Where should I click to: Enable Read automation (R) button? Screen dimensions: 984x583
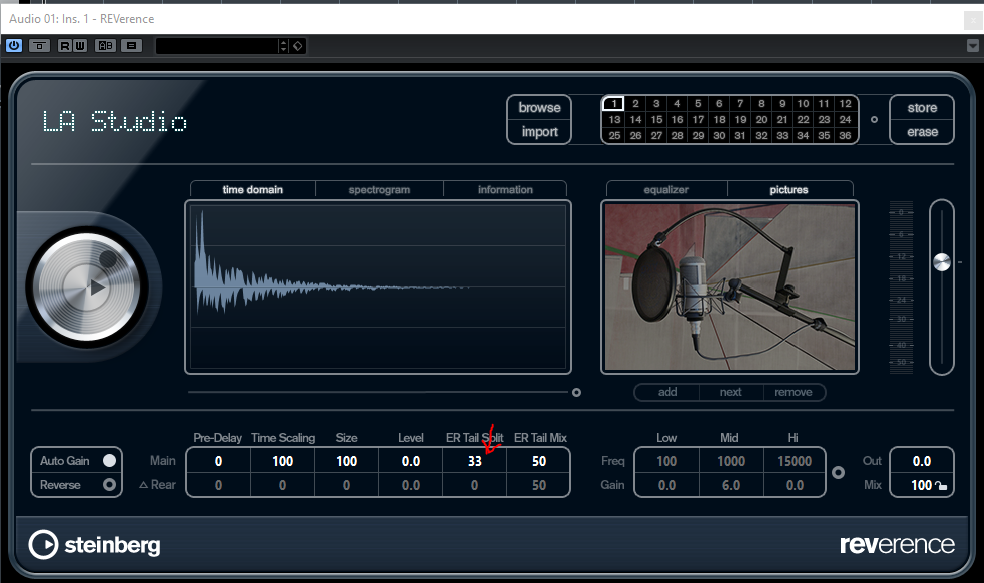(65, 46)
